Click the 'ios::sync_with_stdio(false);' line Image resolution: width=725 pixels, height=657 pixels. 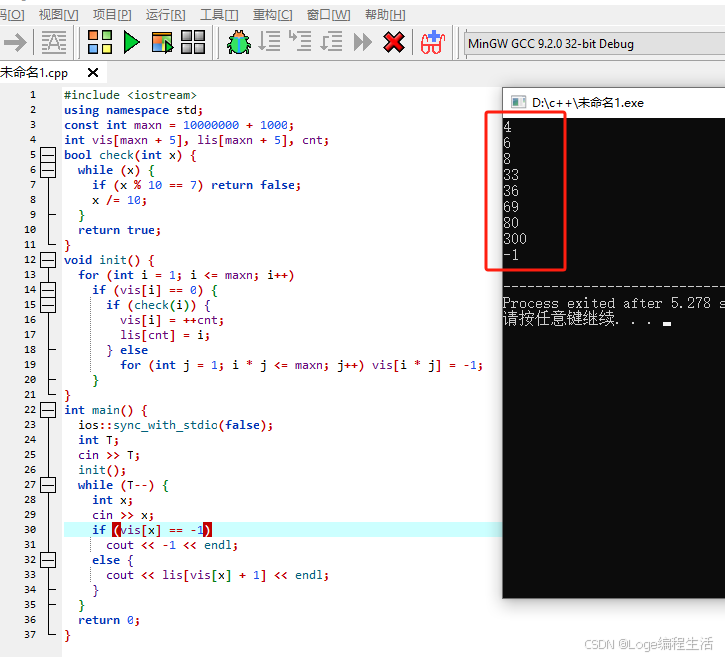click(x=176, y=425)
